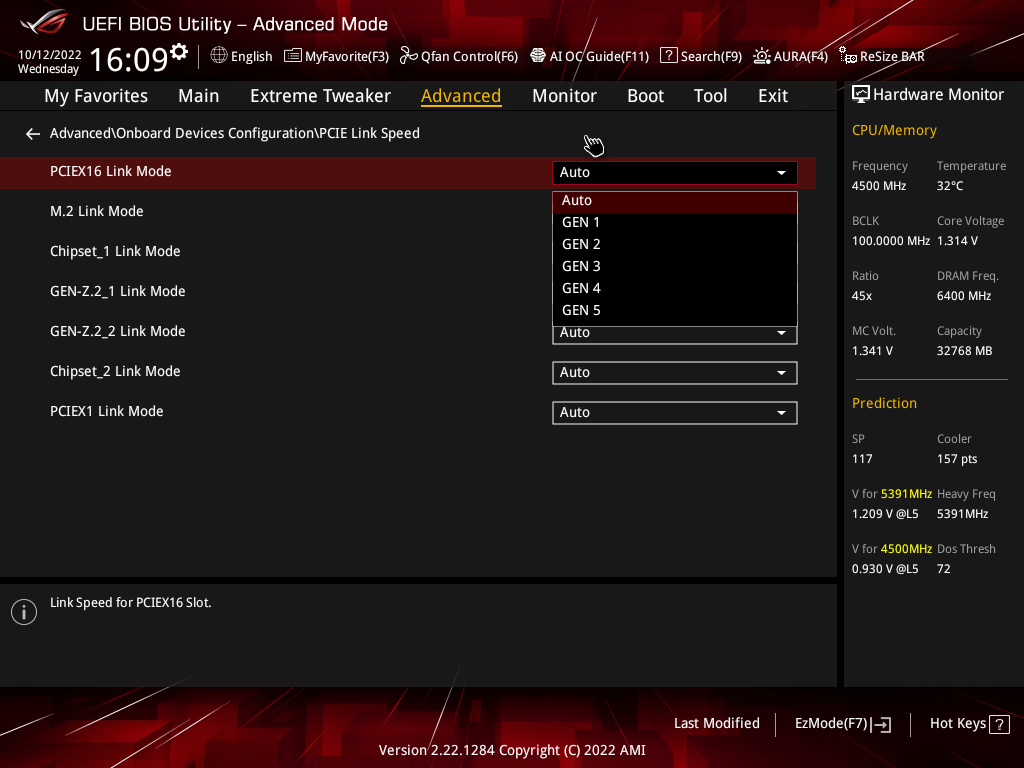Select GEN 2 option
This screenshot has height=768, width=1024.
(x=675, y=245)
